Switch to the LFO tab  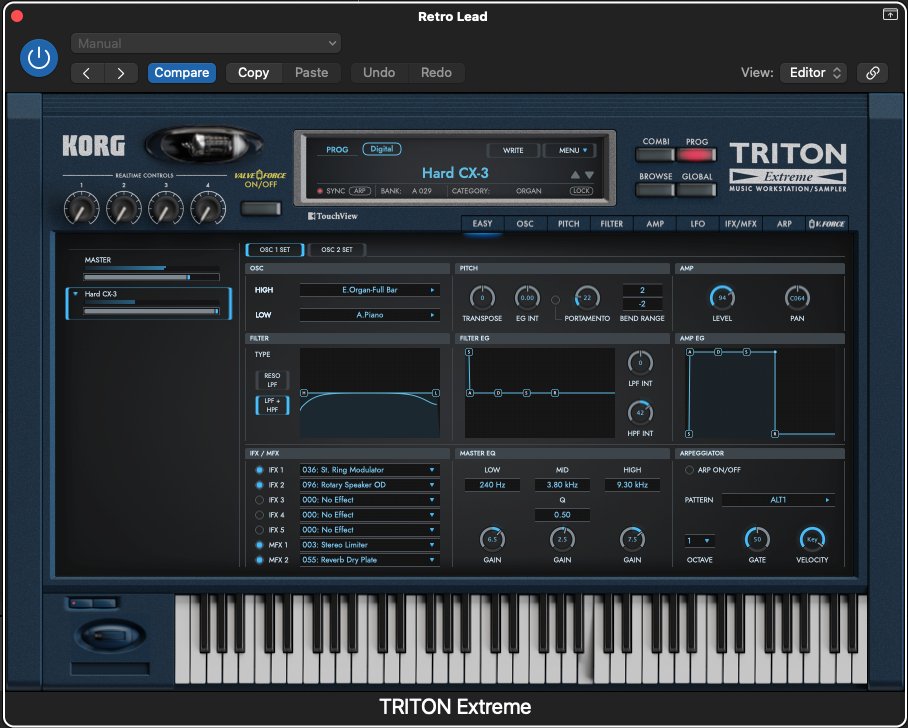pyautogui.click(x=698, y=224)
